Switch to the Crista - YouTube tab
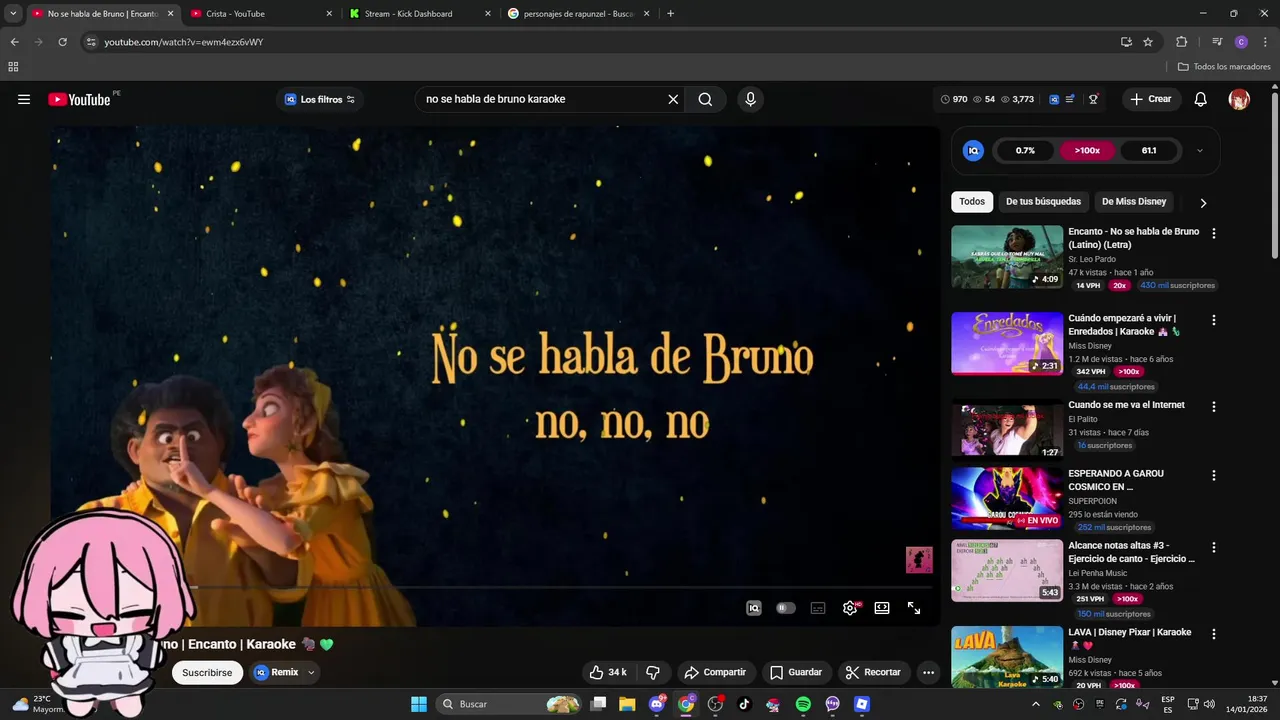 tap(261, 14)
